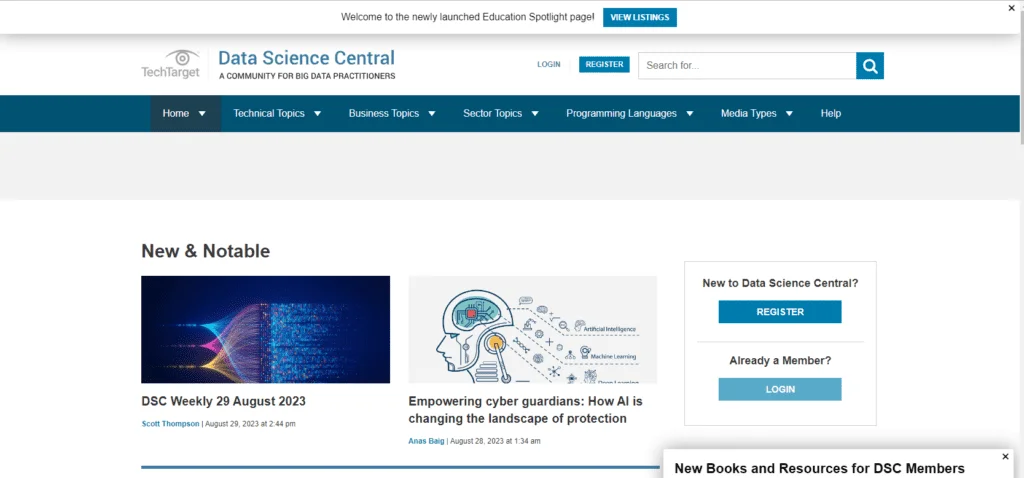Open the Help menu item
Viewport: 1024px width, 478px height.
[831, 113]
